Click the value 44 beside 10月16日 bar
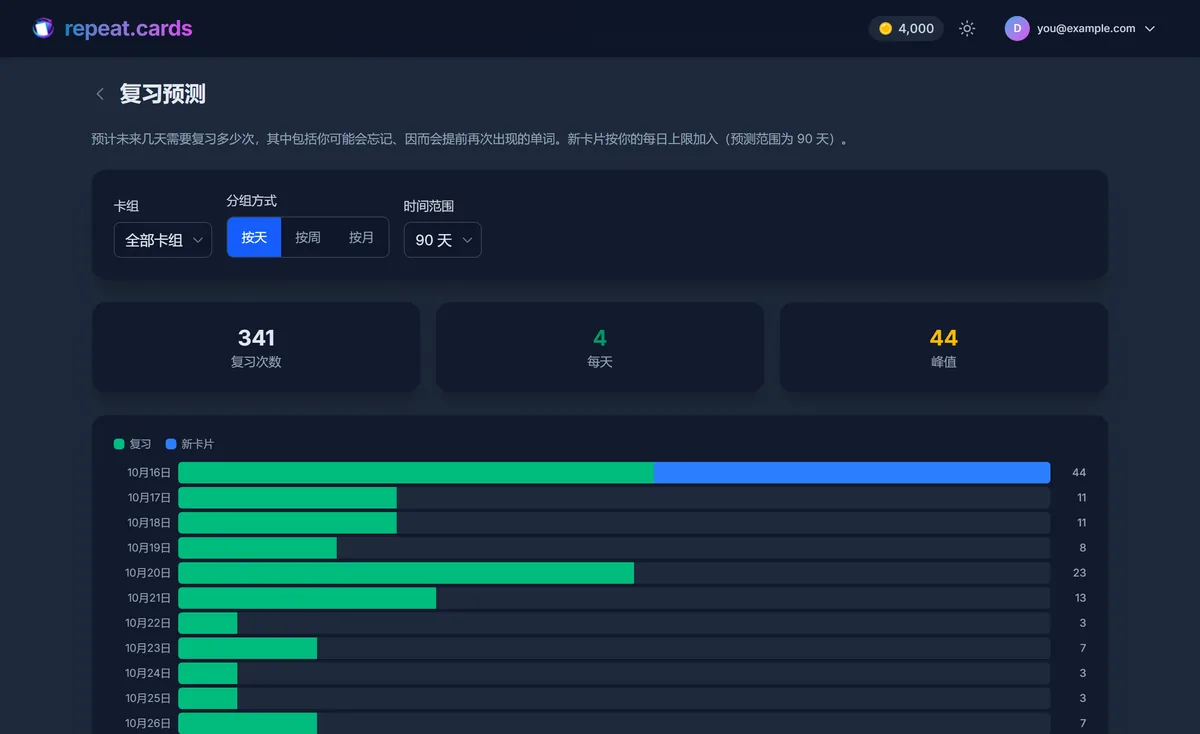This screenshot has height=734, width=1200. click(x=1079, y=473)
